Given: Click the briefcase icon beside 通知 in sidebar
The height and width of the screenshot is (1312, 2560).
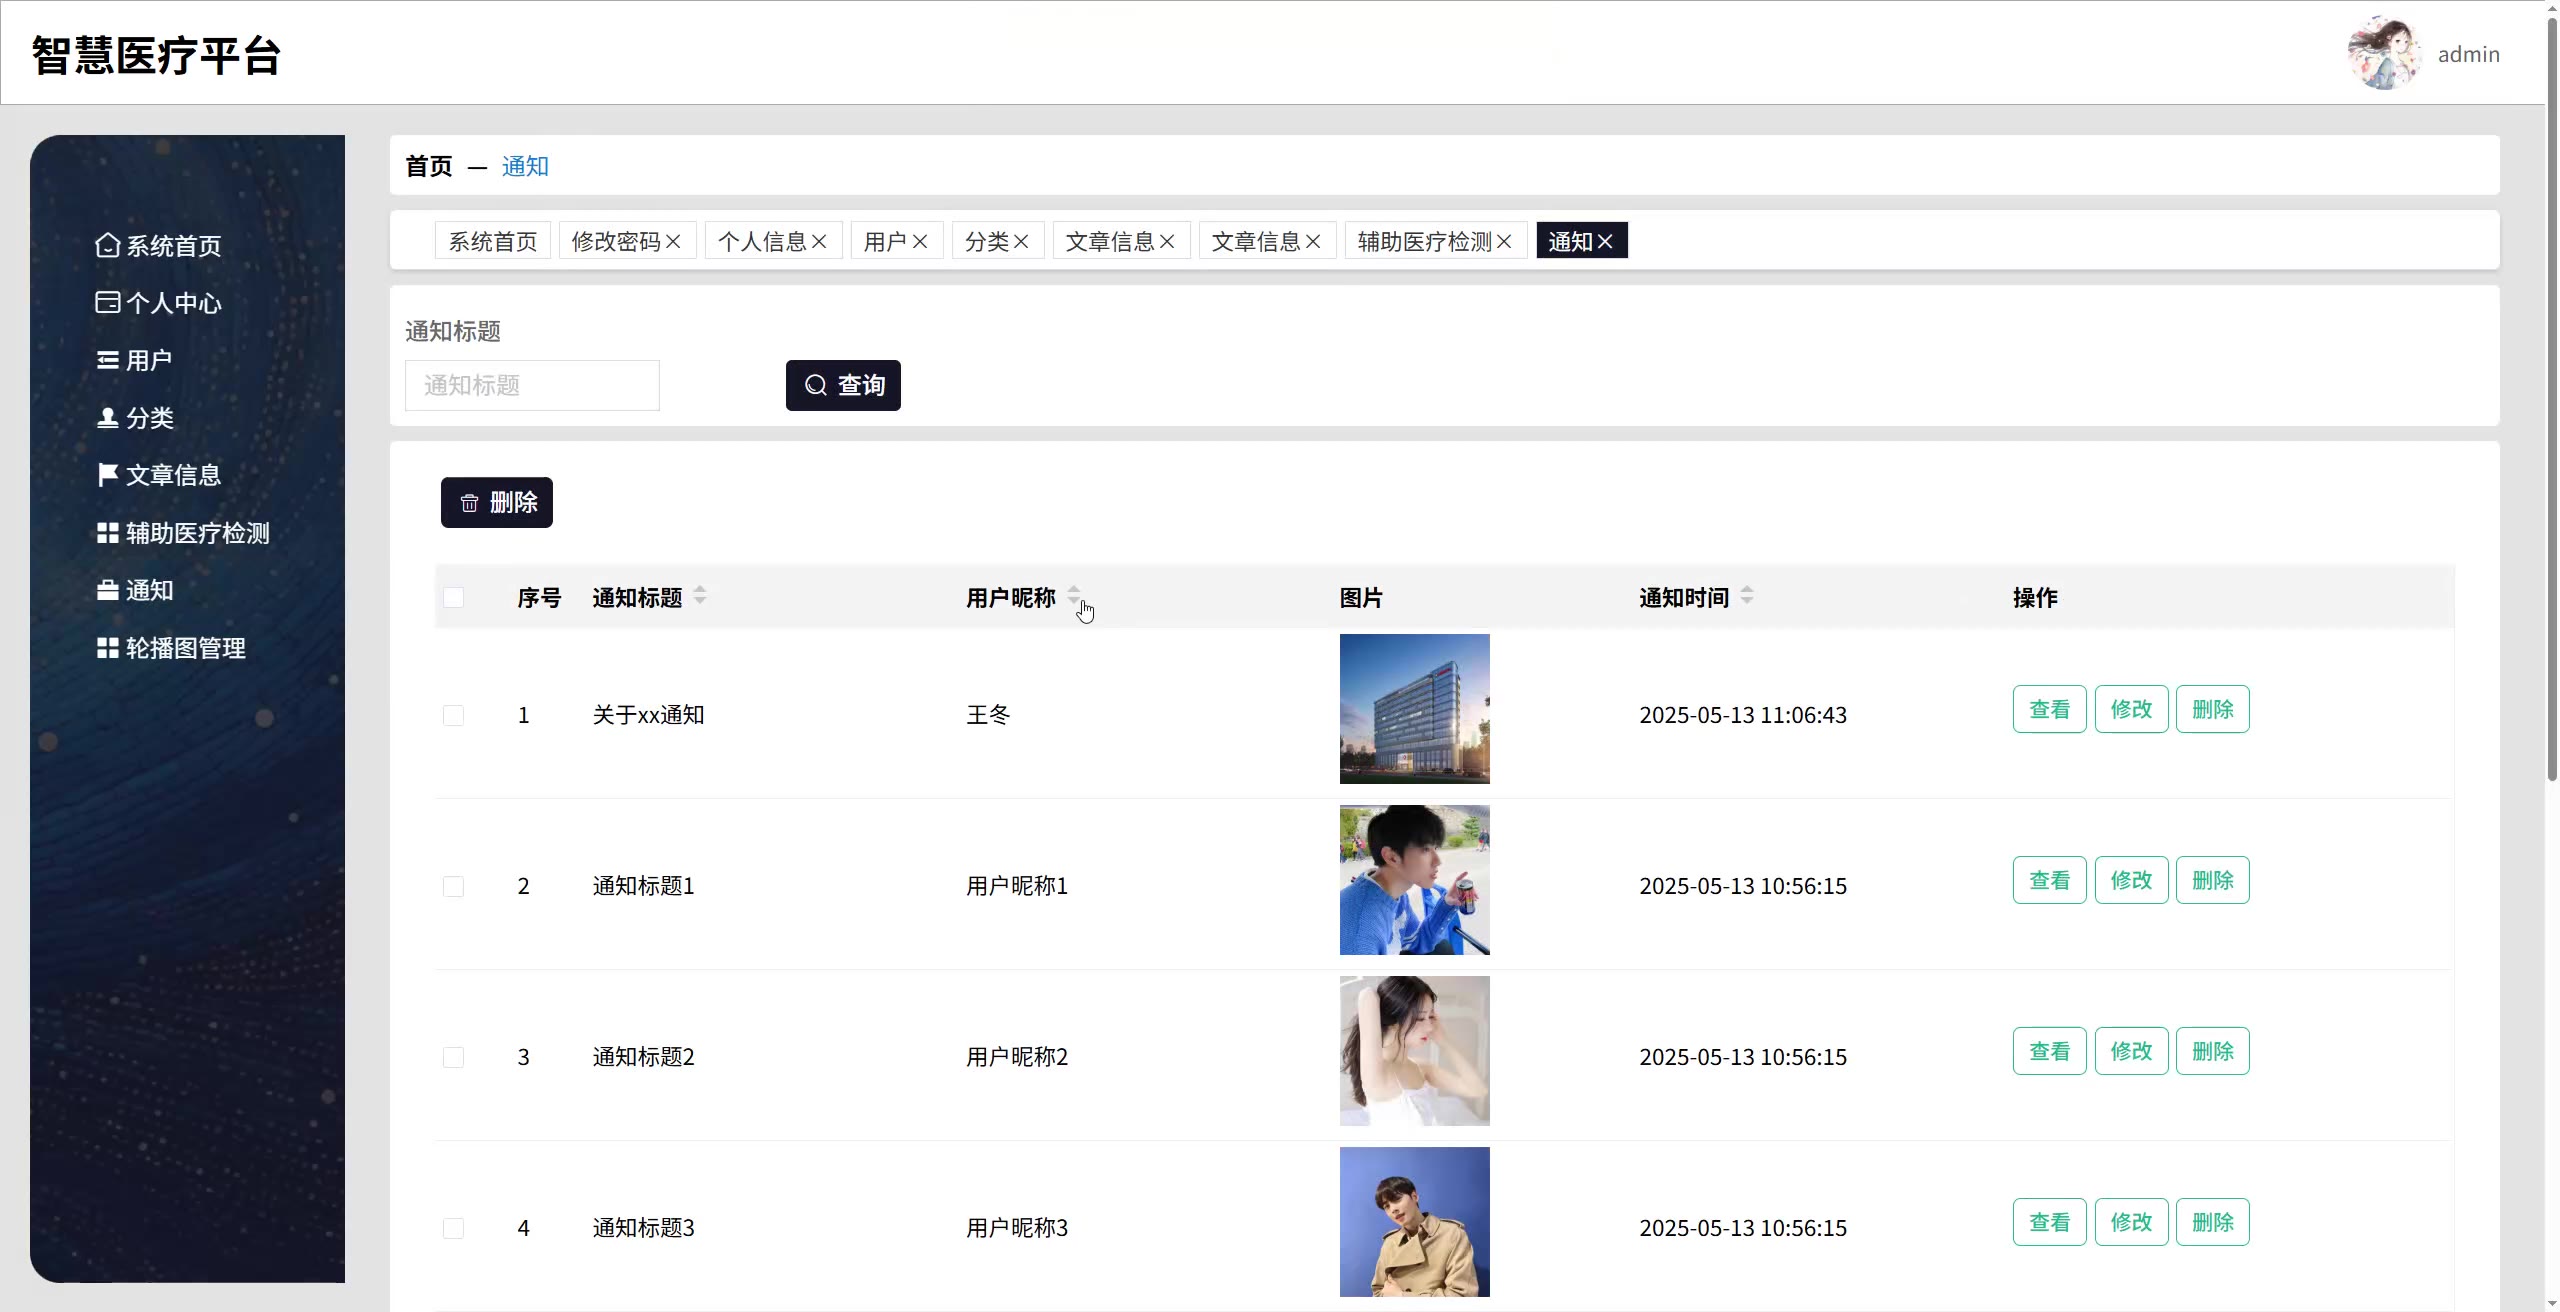Looking at the screenshot, I should point(107,590).
